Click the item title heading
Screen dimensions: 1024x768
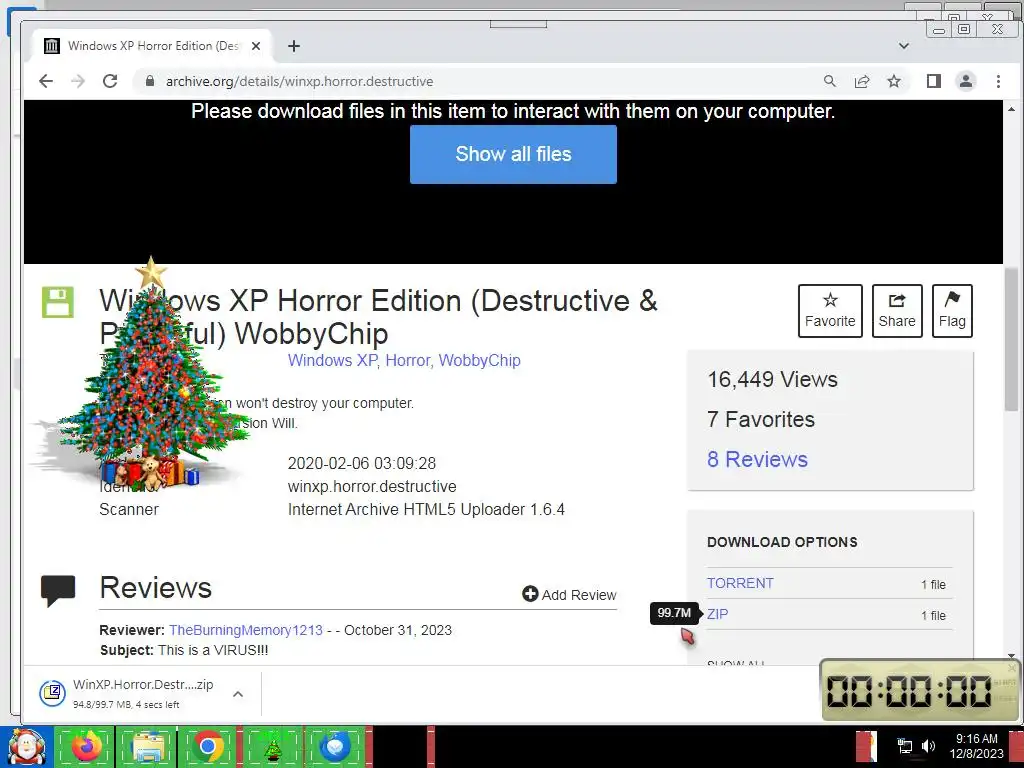pos(379,317)
